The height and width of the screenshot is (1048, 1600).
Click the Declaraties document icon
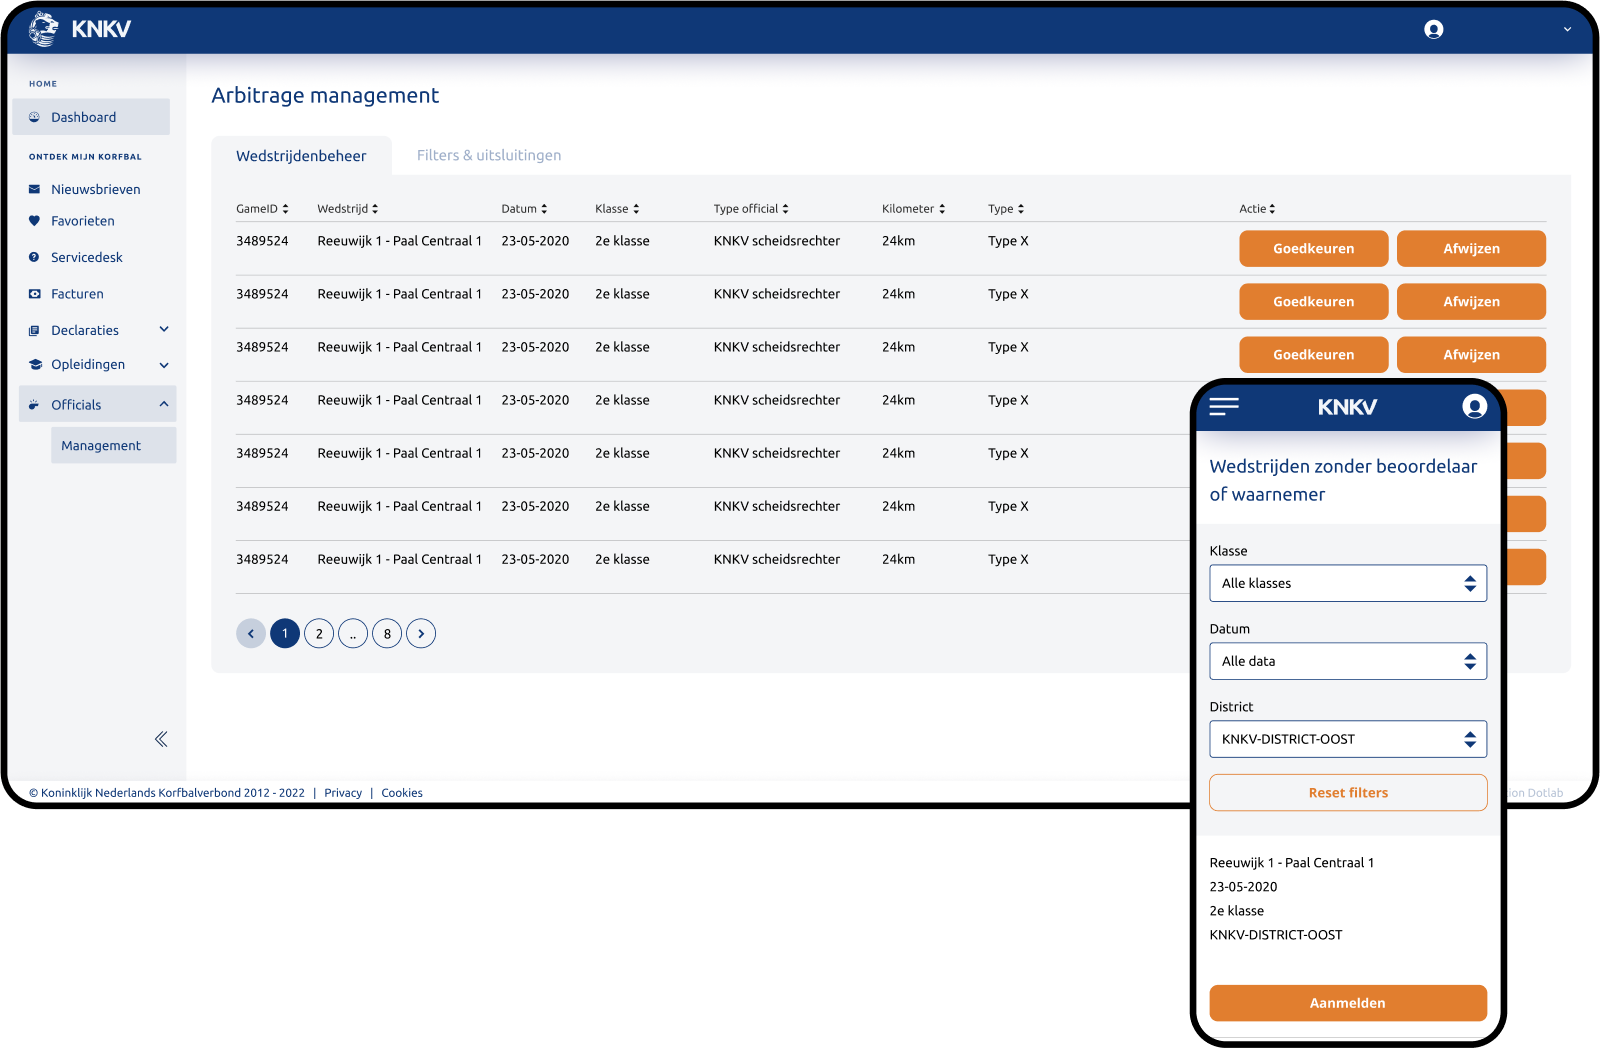34,330
